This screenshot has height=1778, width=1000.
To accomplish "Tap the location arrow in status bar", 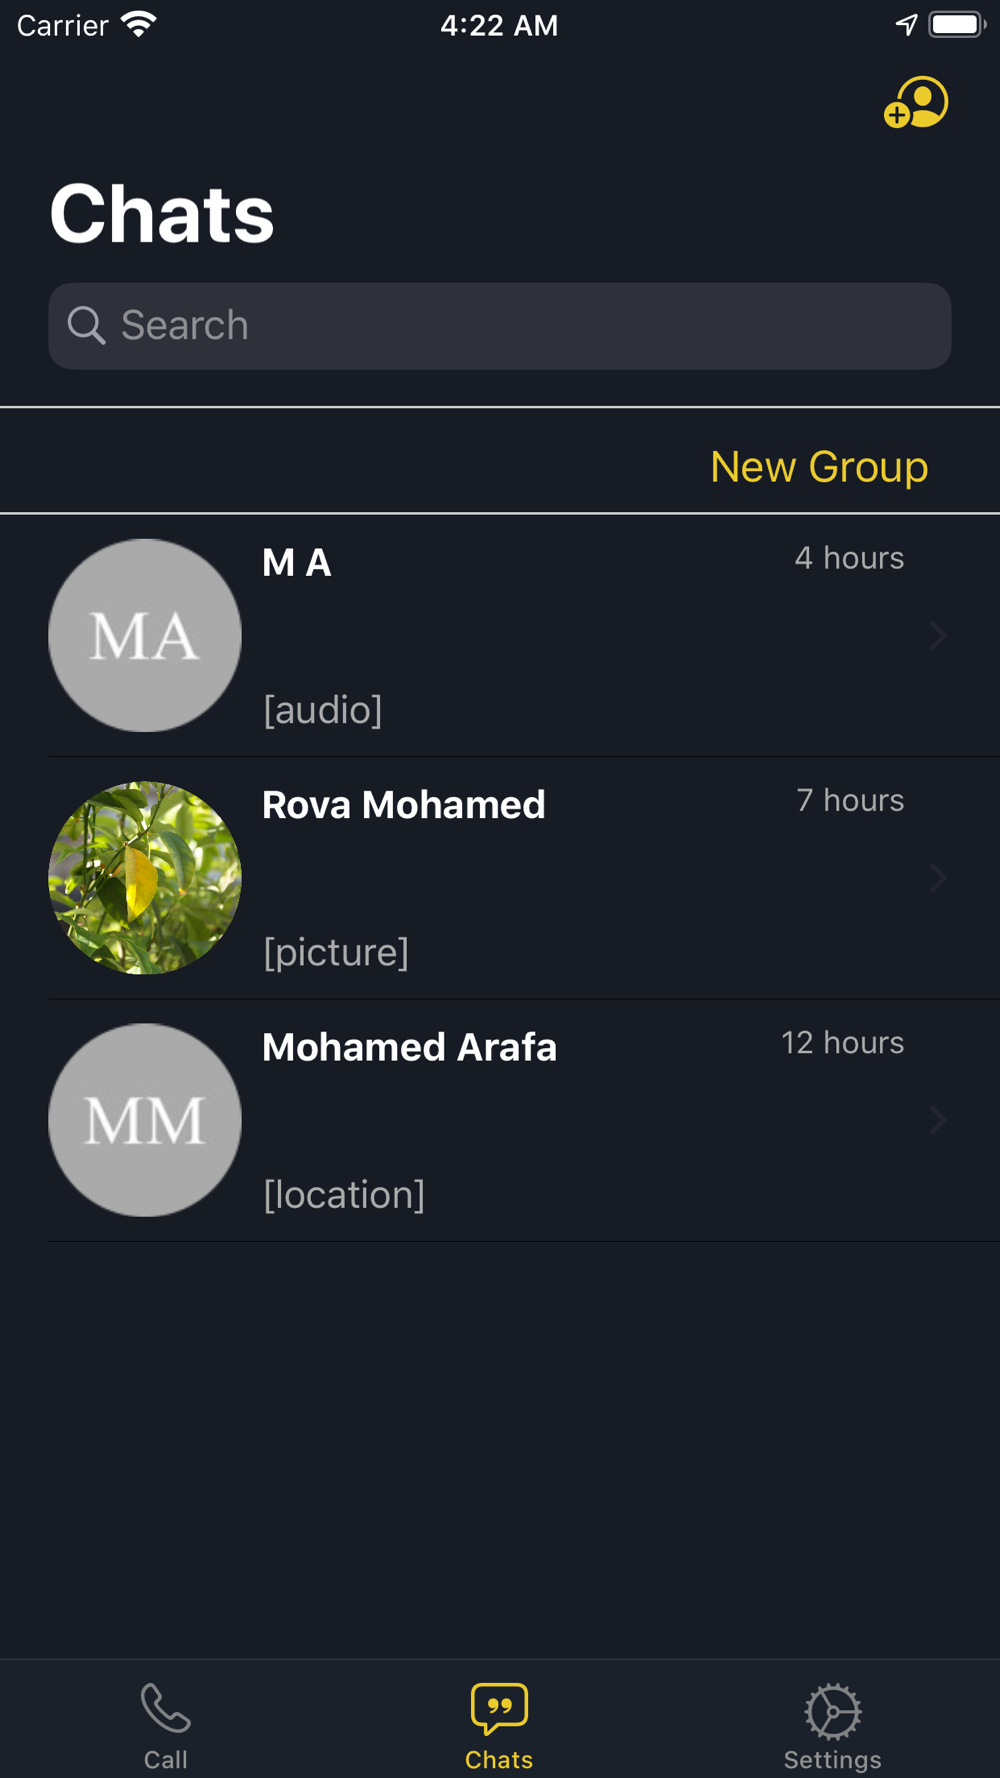I will (906, 25).
